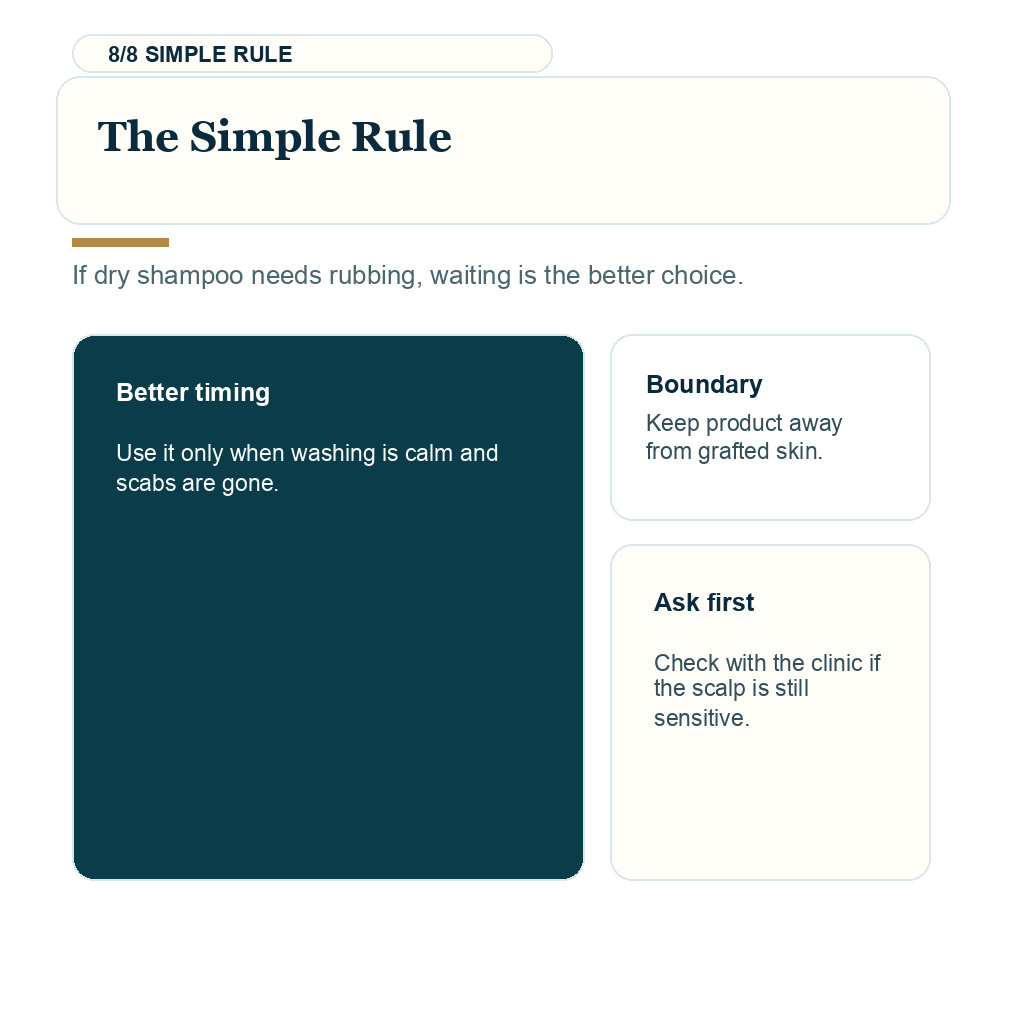Open the Boundary card
Image resolution: width=1024 pixels, height=1024 pixels.
coord(771,428)
